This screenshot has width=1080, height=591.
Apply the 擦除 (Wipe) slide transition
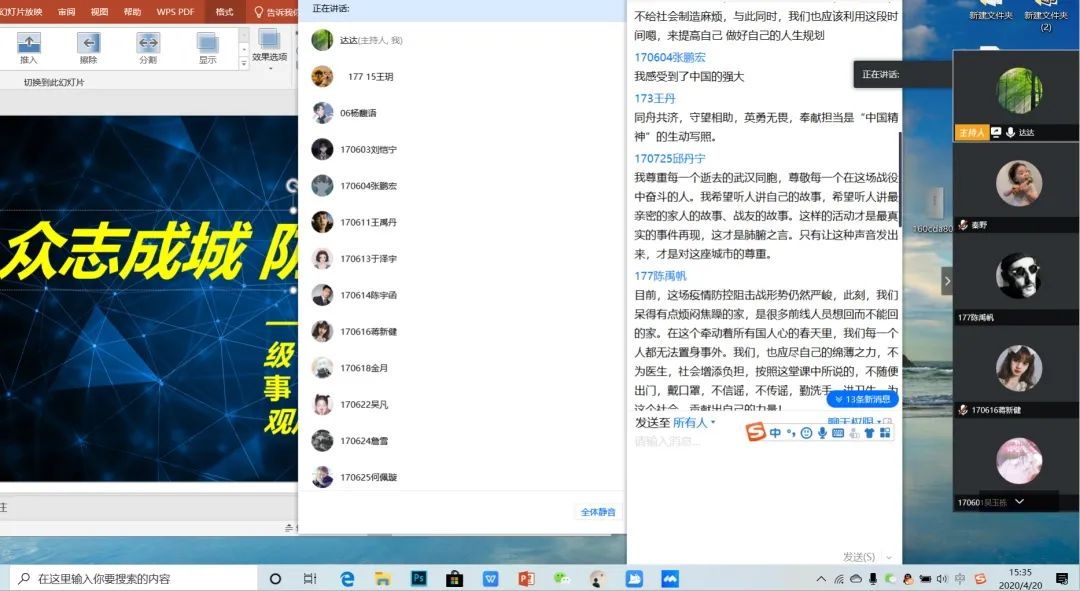(88, 47)
